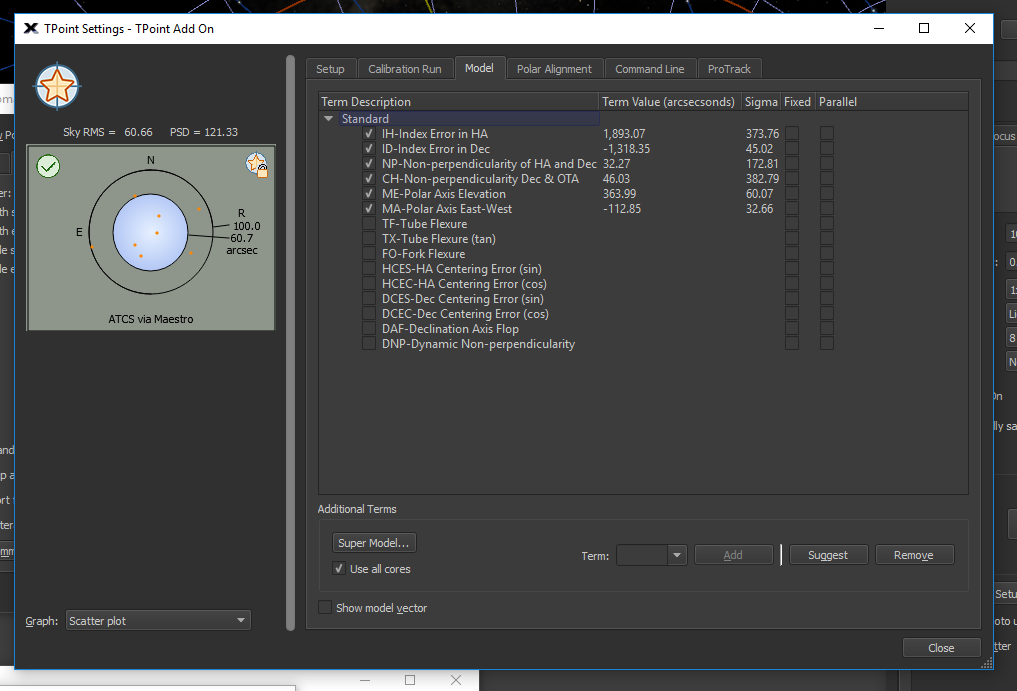The width and height of the screenshot is (1017, 691).
Task: Uncheck ID-Index Error in Dec term
Action: (x=369, y=149)
